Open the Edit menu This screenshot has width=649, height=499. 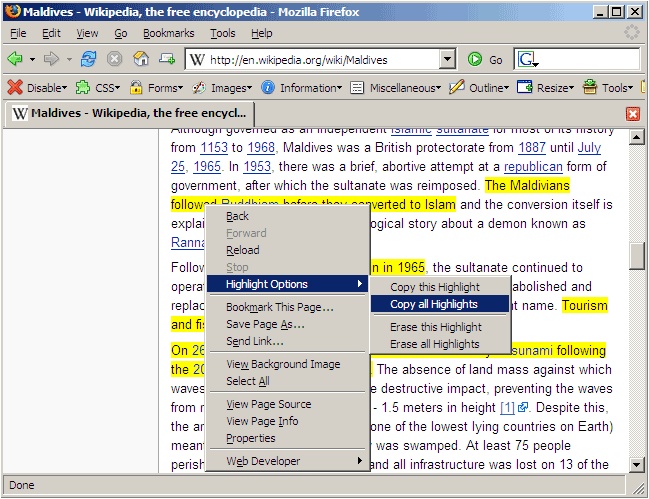51,33
